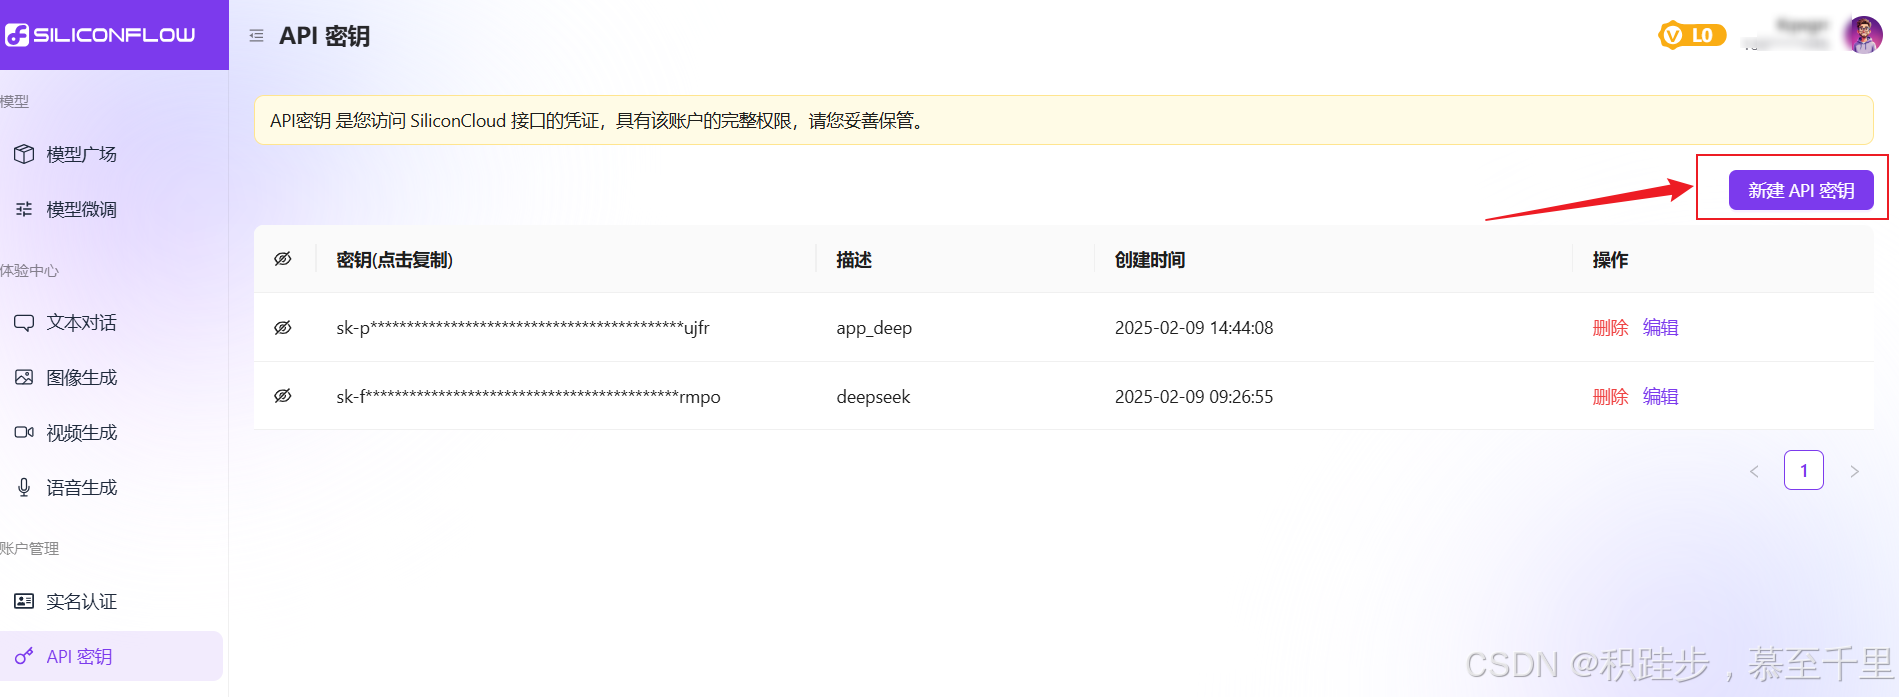
Task: Click the 密钥(点击复制) column header
Action: pos(395,259)
